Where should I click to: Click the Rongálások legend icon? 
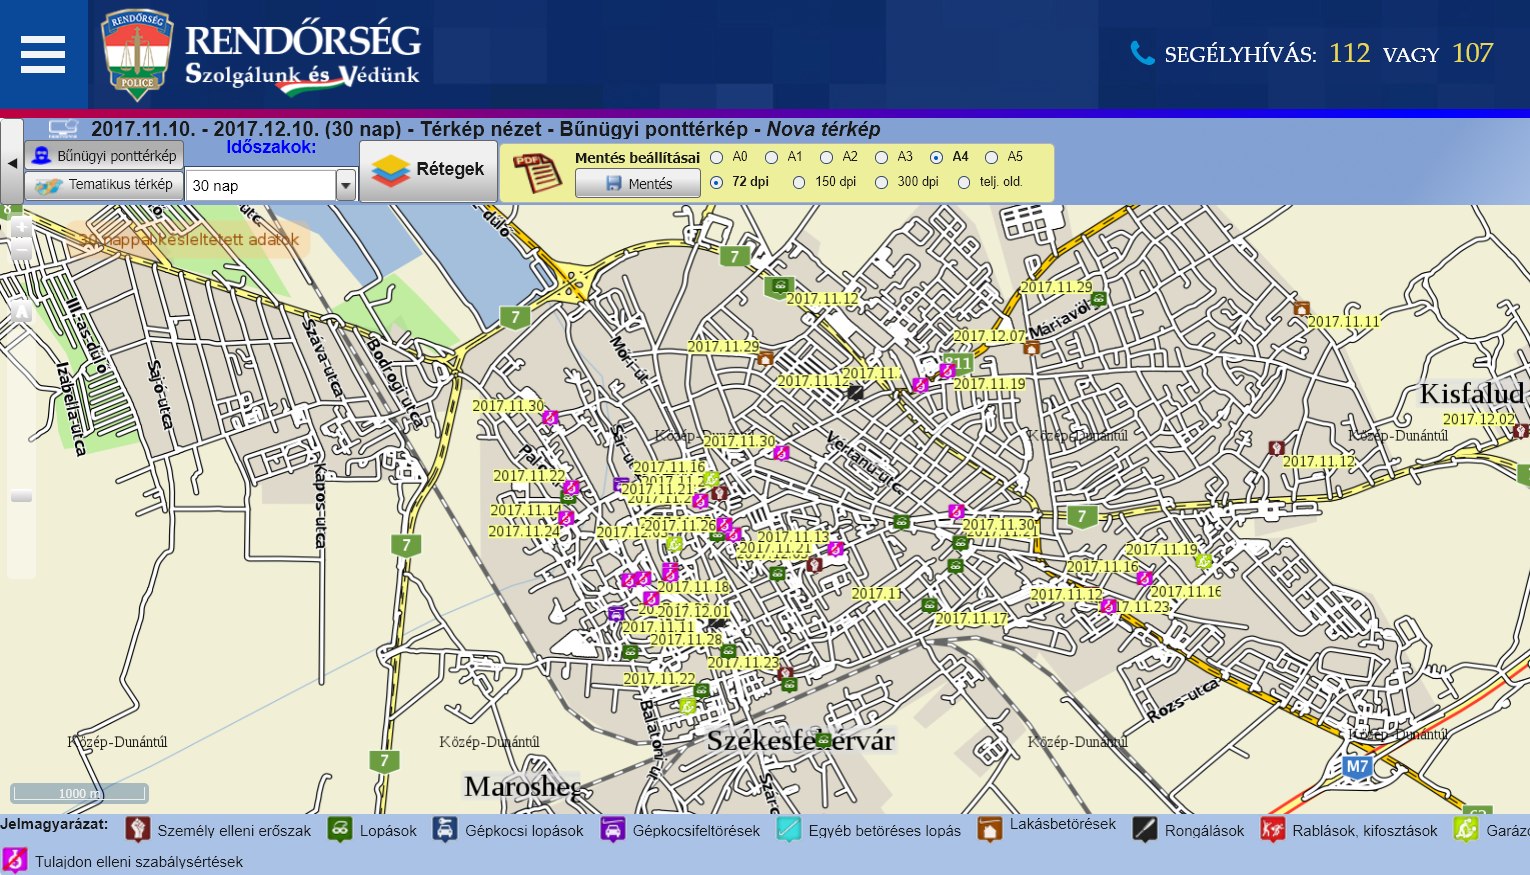(x=1144, y=829)
